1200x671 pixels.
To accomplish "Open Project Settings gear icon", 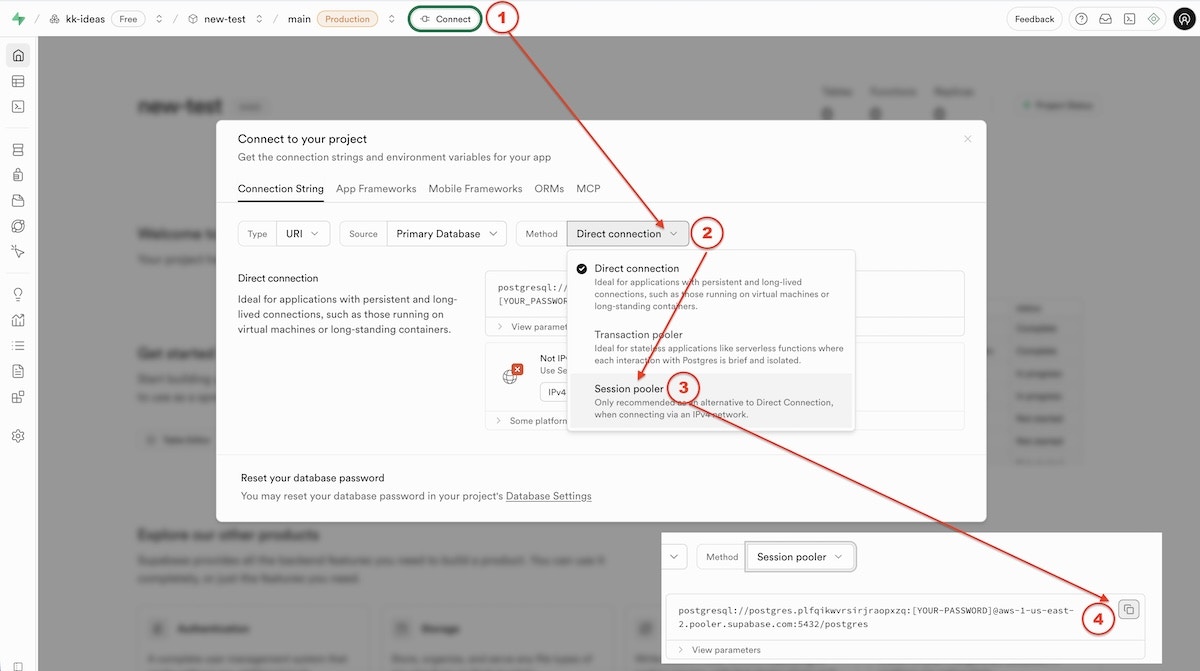I will tap(18, 436).
